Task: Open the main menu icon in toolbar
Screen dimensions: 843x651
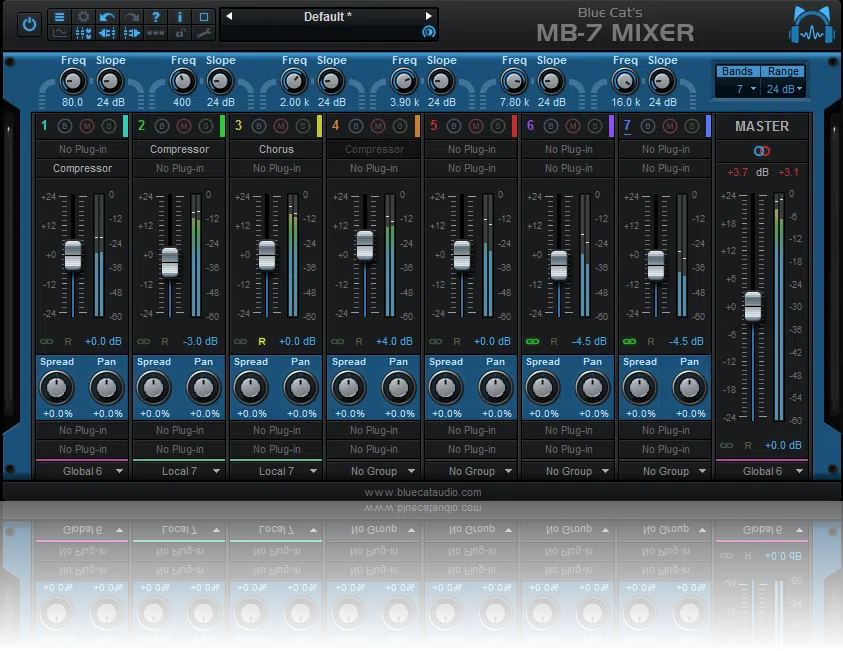Action: pyautogui.click(x=59, y=17)
